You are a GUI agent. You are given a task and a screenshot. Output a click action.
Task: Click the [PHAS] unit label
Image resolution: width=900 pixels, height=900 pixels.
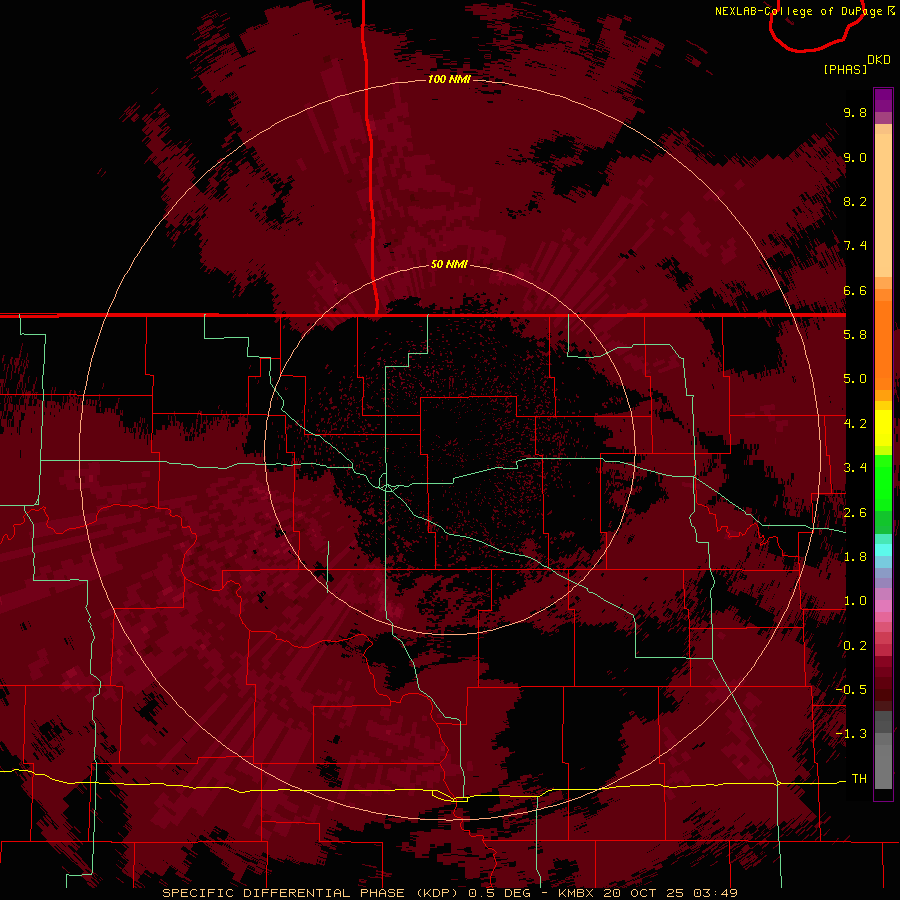(845, 70)
